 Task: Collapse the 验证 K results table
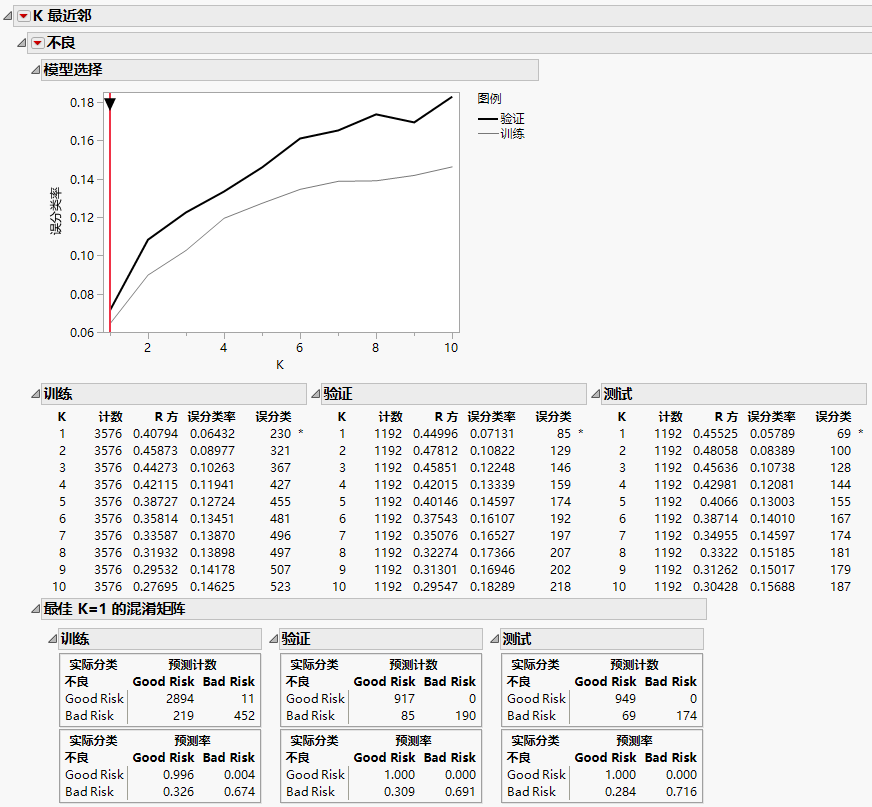click(315, 394)
